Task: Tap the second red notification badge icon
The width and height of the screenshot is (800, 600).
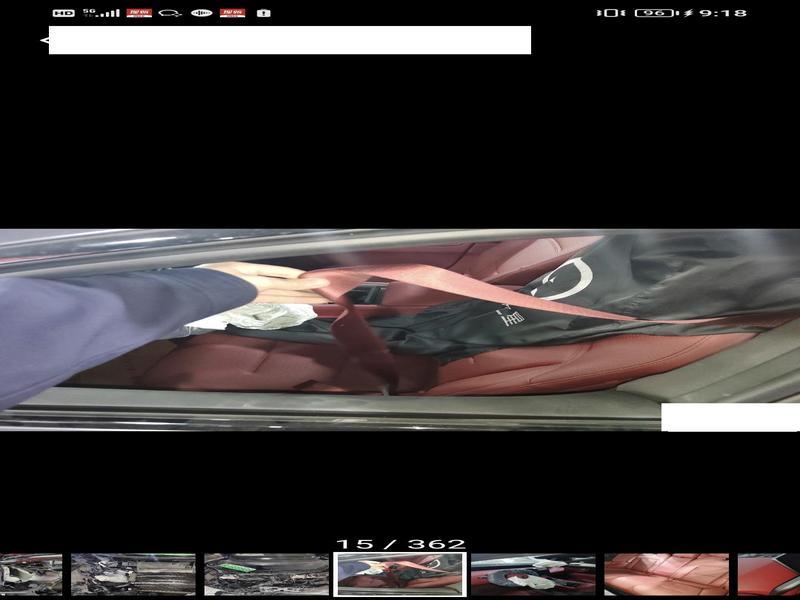Action: point(232,13)
